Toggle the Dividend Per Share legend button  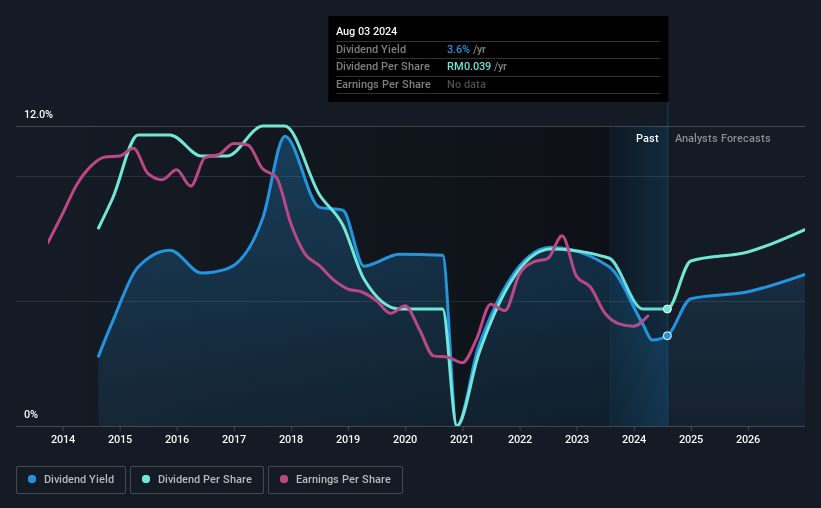pos(197,480)
